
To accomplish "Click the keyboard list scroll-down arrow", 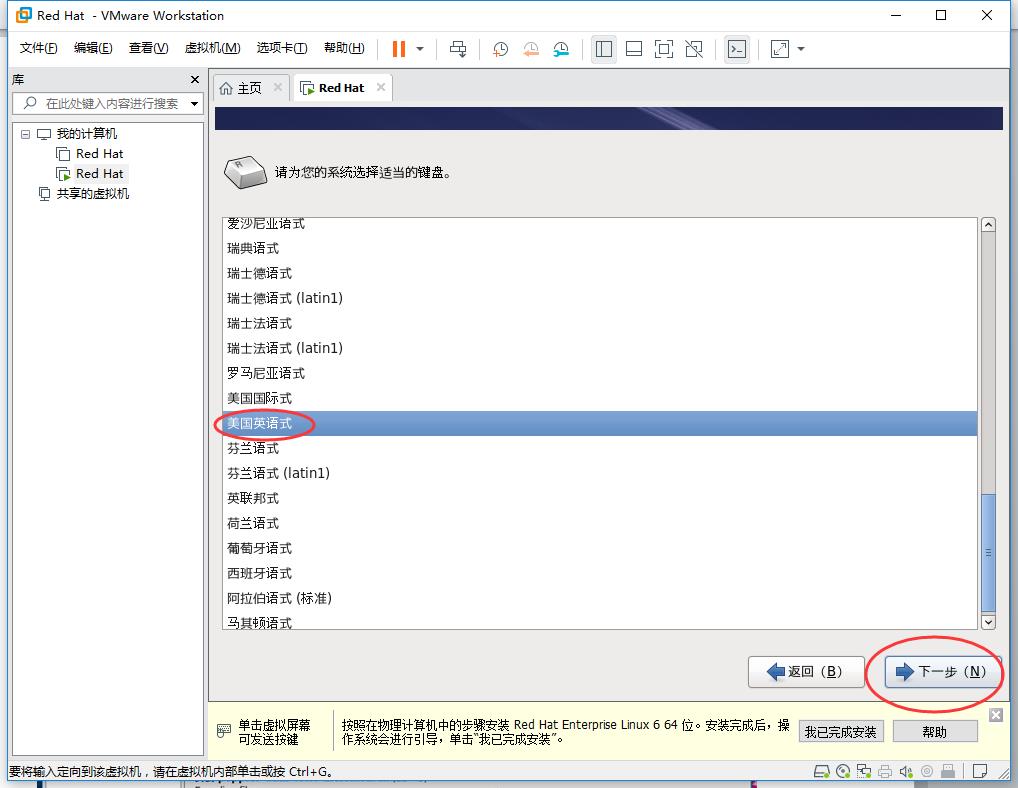I will coord(988,622).
